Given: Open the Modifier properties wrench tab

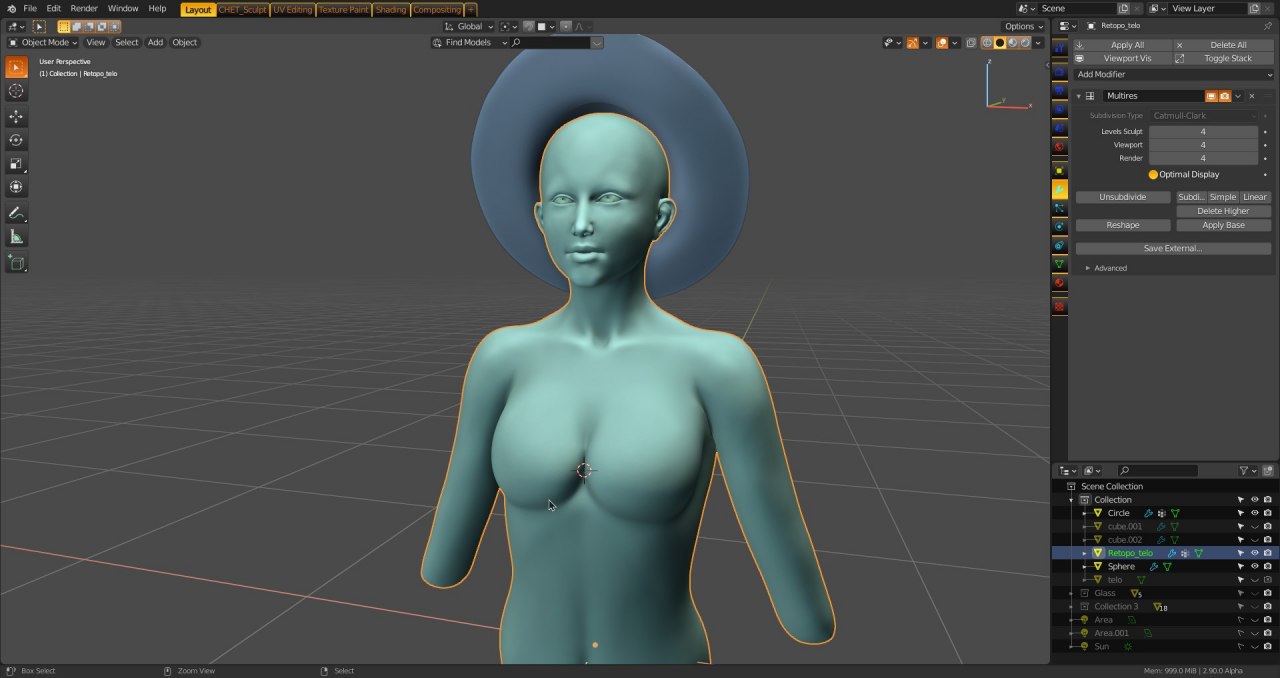Looking at the screenshot, I should pos(1060,189).
